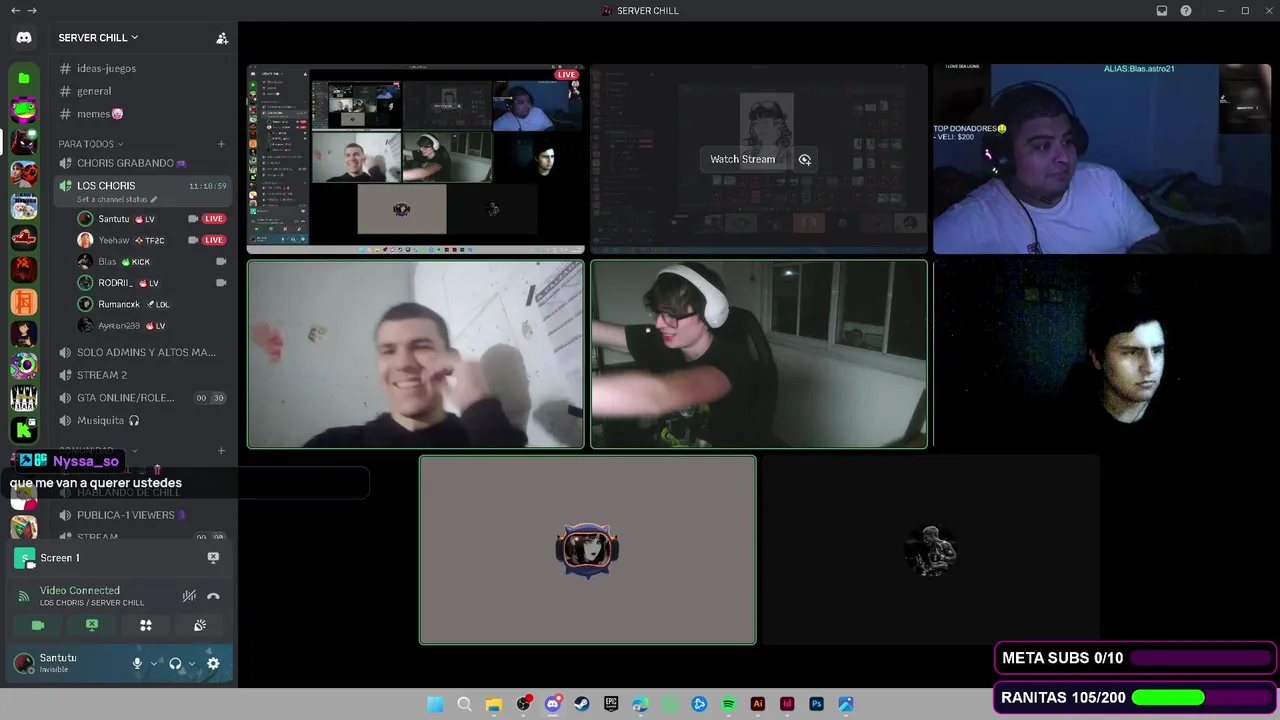The image size is (1280, 720).
Task: Open microphone input options arrow
Action: coord(154,663)
